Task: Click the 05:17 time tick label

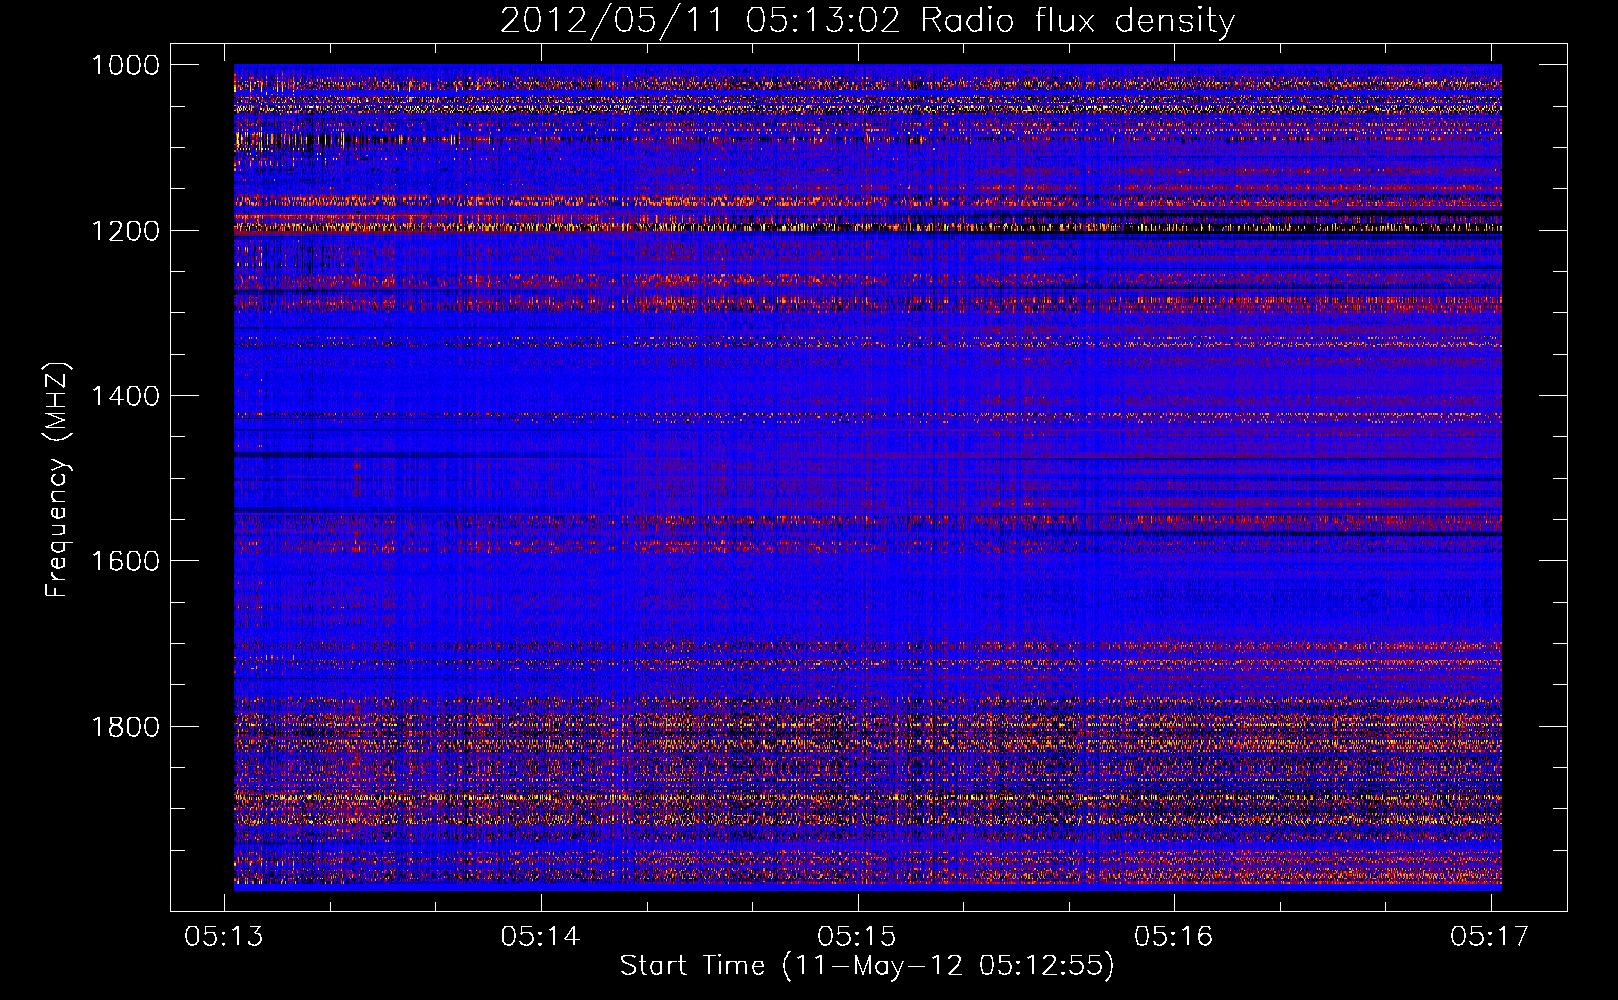Action: 1490,936
